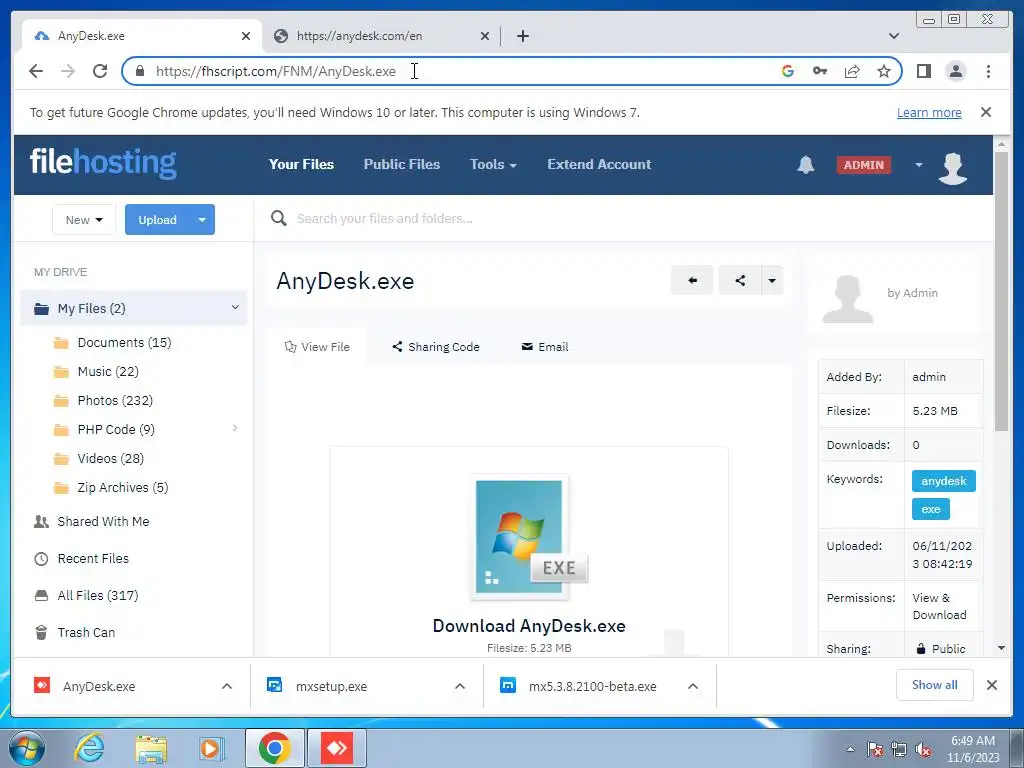Open the Tools dropdown menu

(493, 165)
